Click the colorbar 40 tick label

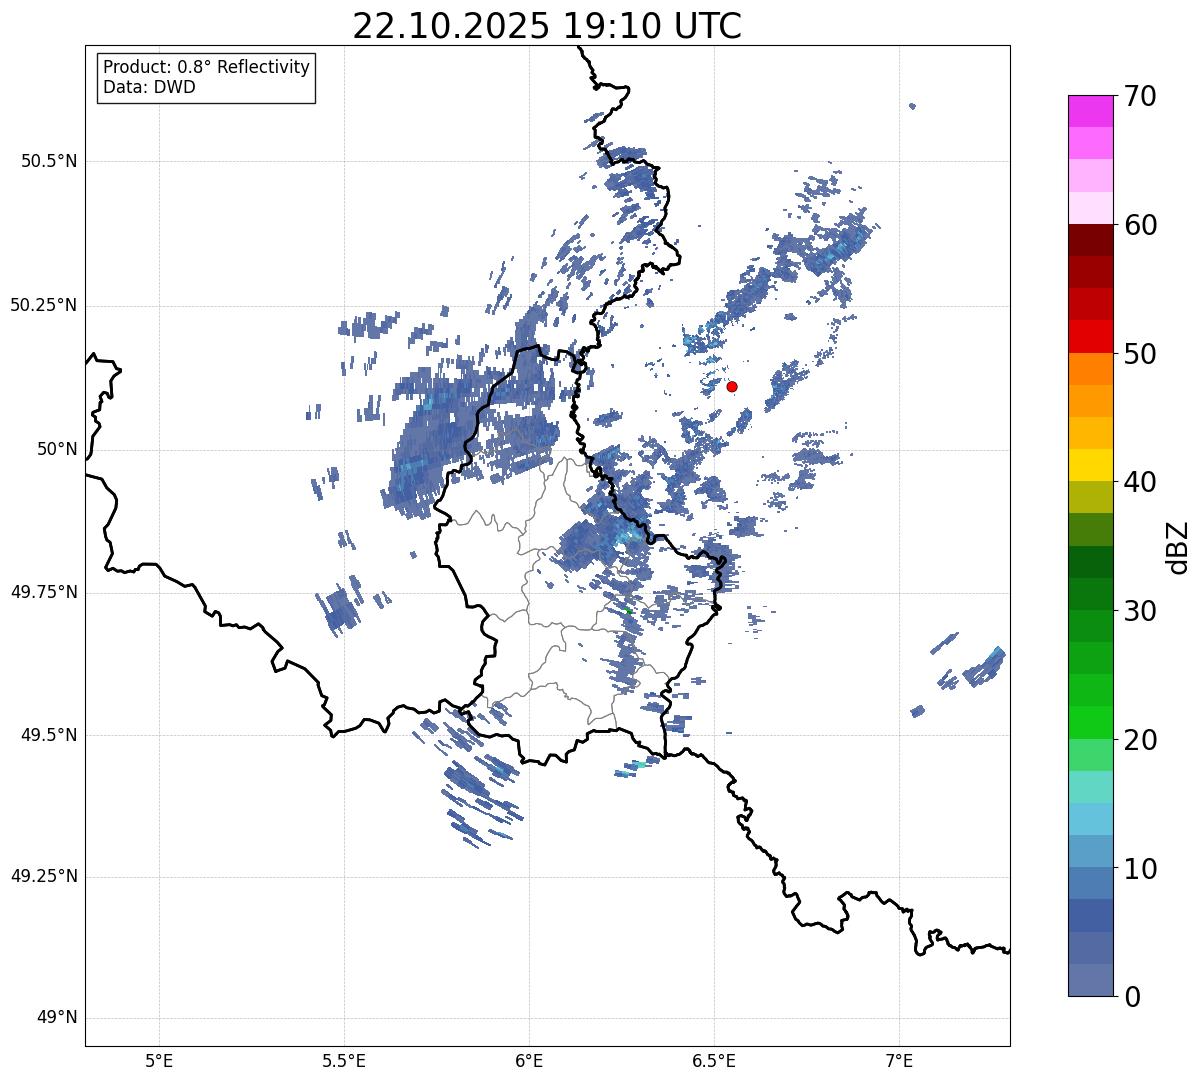tap(1140, 482)
